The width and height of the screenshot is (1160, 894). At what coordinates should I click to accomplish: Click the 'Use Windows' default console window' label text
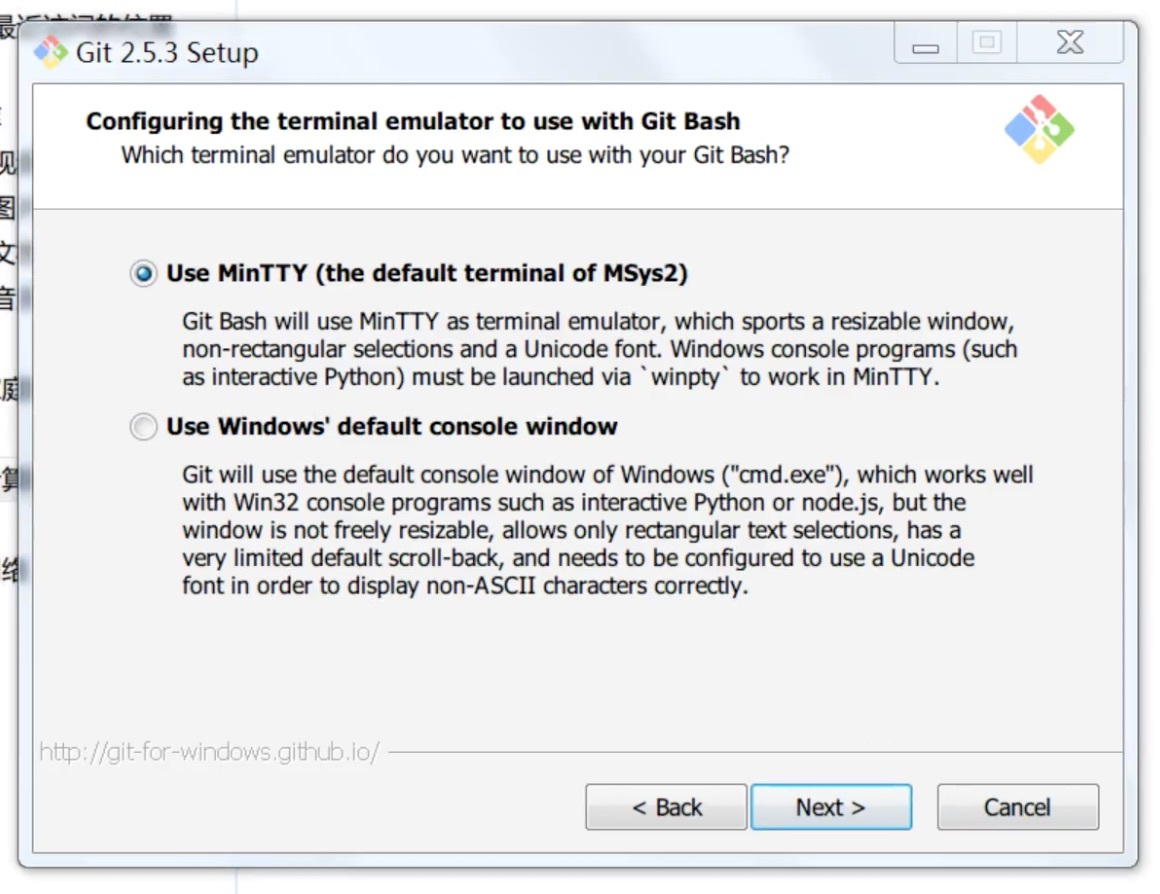pos(392,427)
